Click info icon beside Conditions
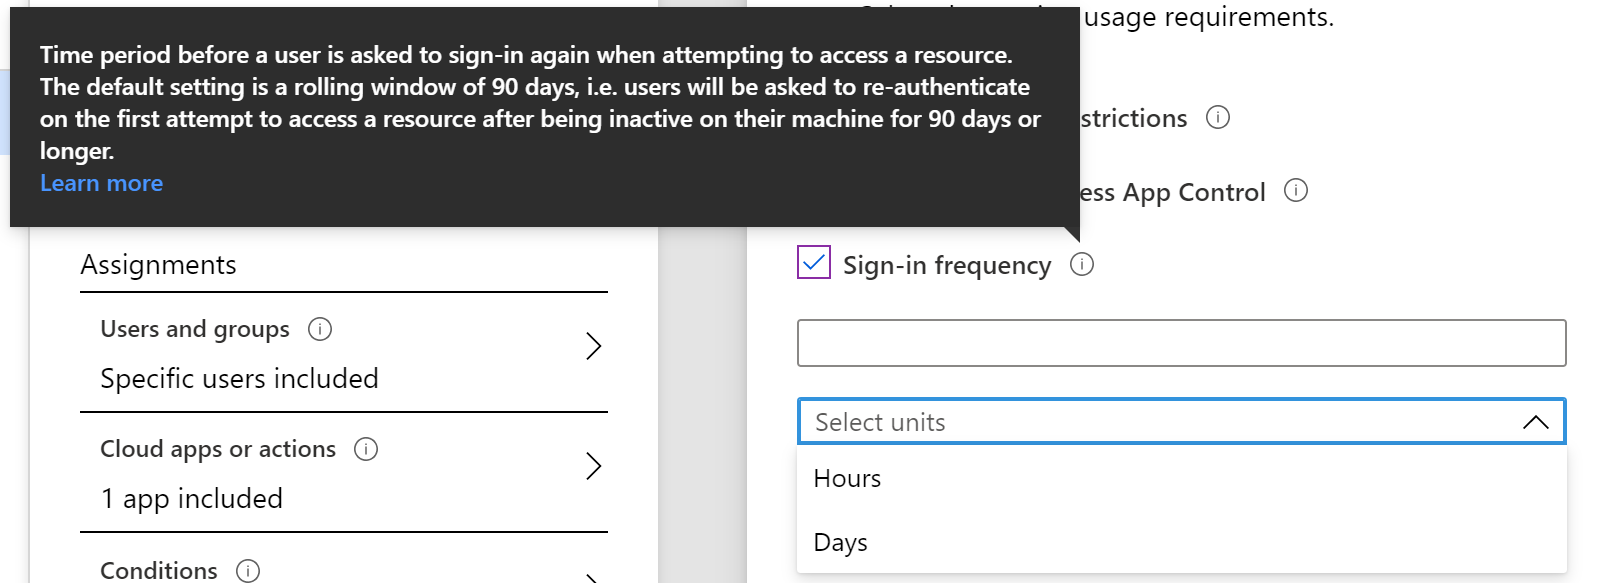The height and width of the screenshot is (583, 1611). [x=248, y=570]
